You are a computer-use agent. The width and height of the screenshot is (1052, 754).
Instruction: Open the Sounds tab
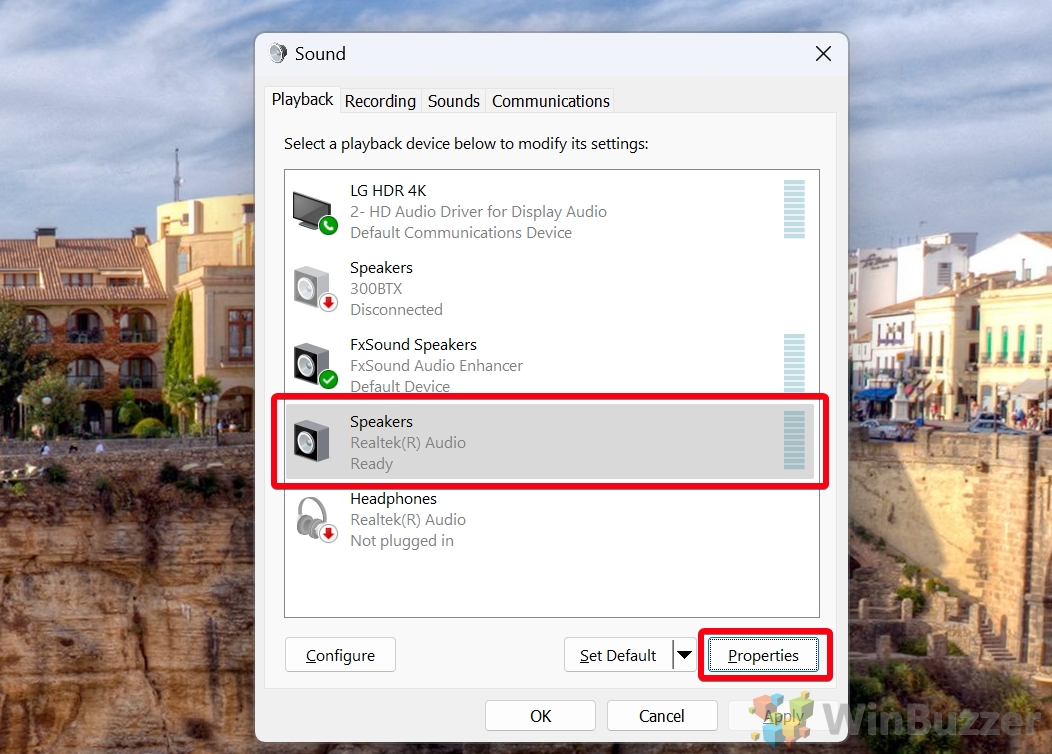[454, 101]
